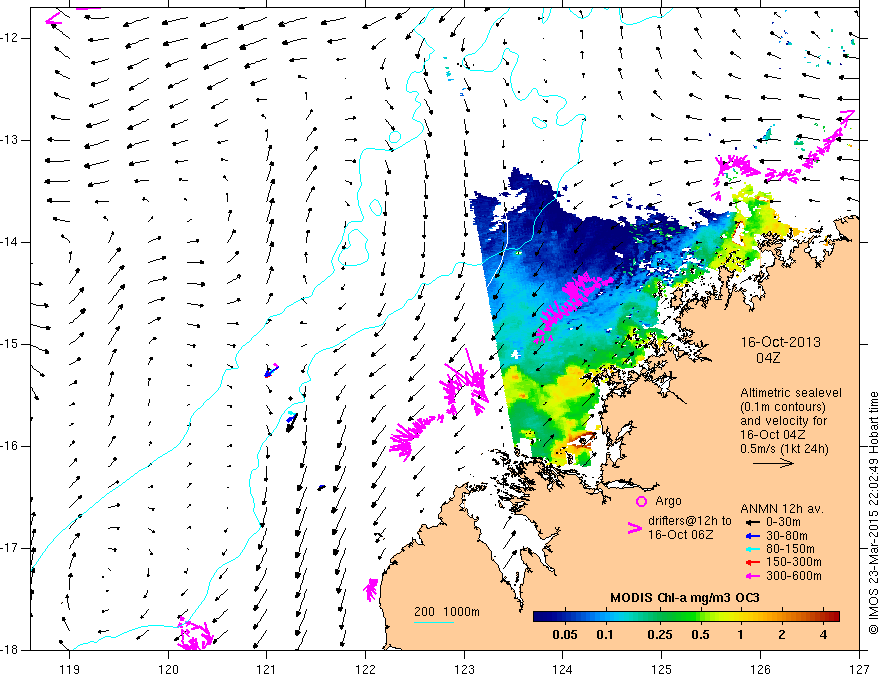Viewport: 880px width, 680px height.
Task: Click the -14 latitude axis label
Action: pos(11,242)
